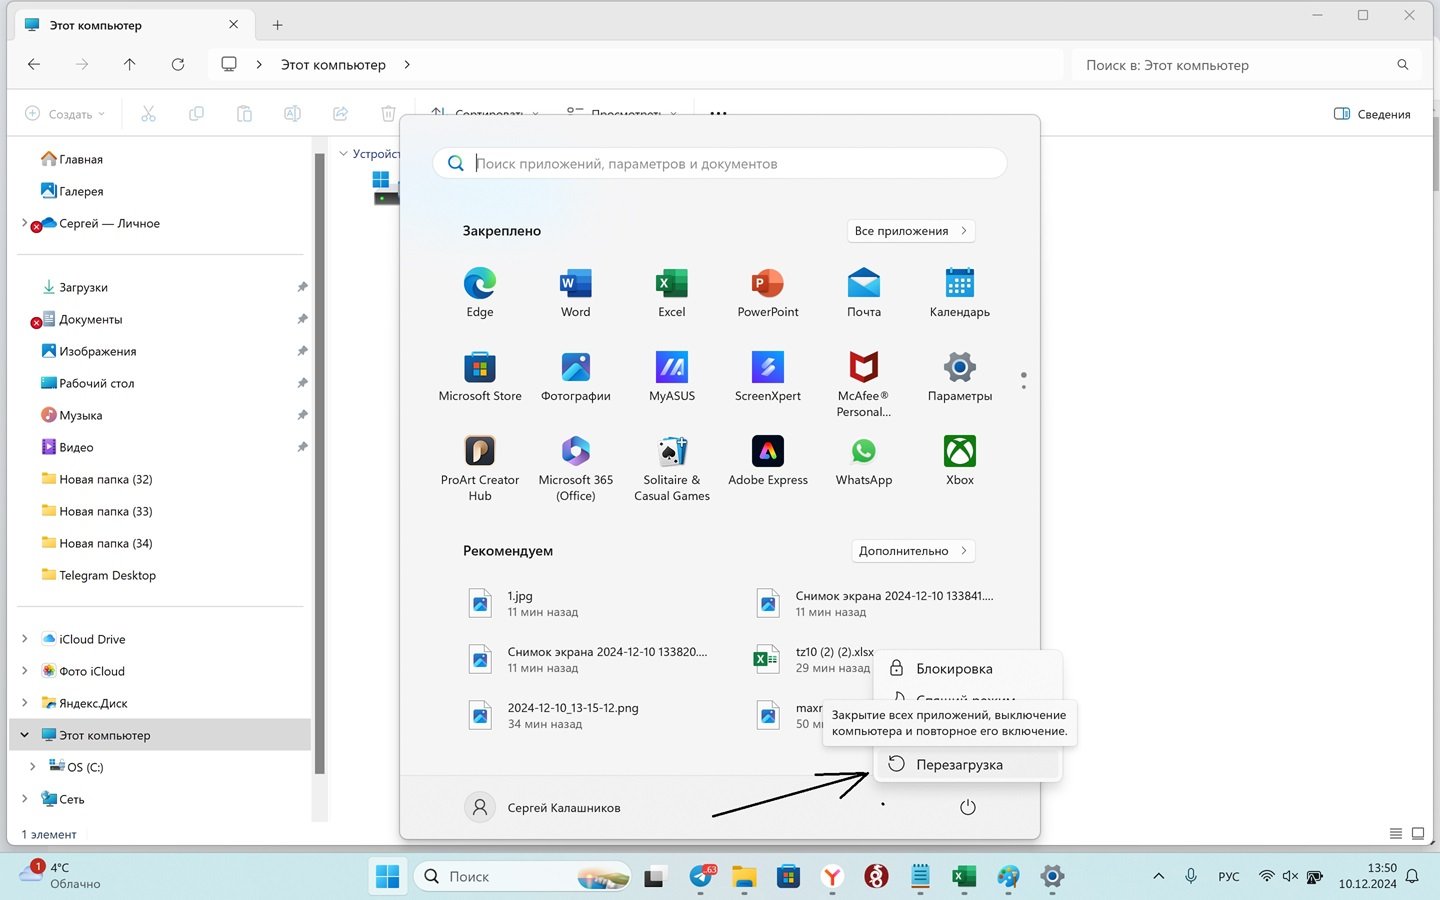Launch Word from Start menu

(x=576, y=292)
